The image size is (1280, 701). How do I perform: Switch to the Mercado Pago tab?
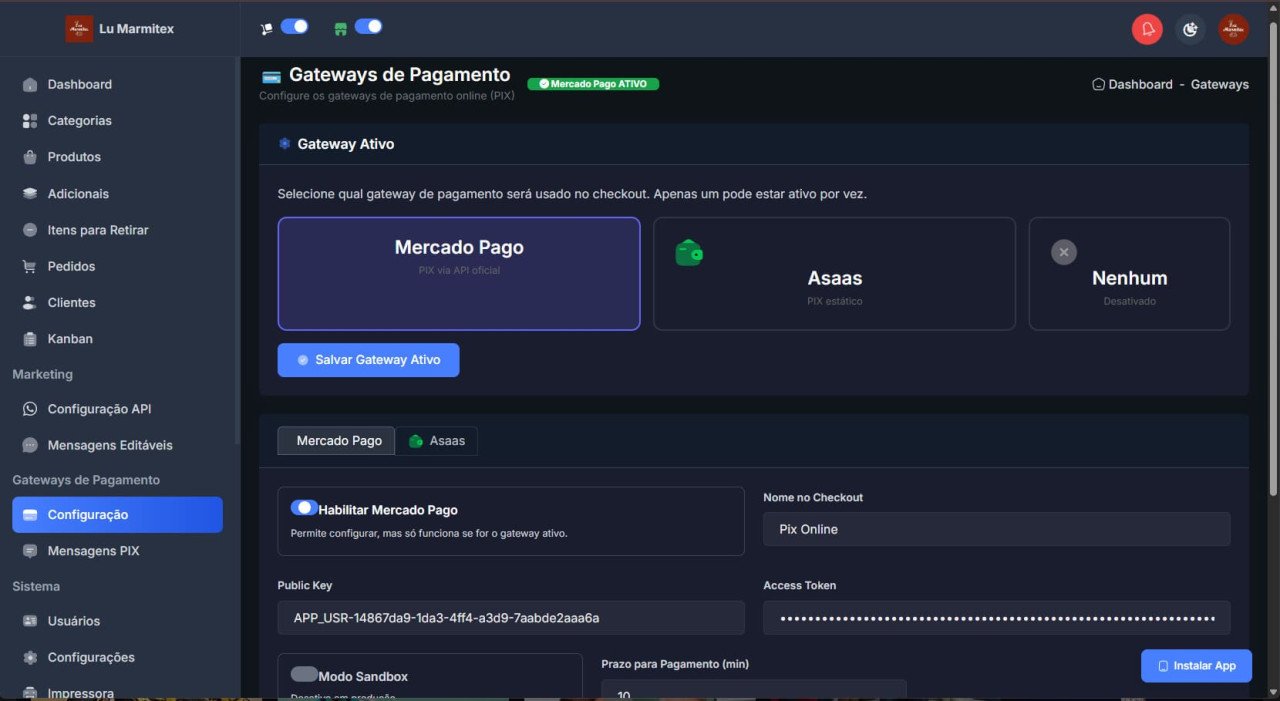(x=336, y=440)
